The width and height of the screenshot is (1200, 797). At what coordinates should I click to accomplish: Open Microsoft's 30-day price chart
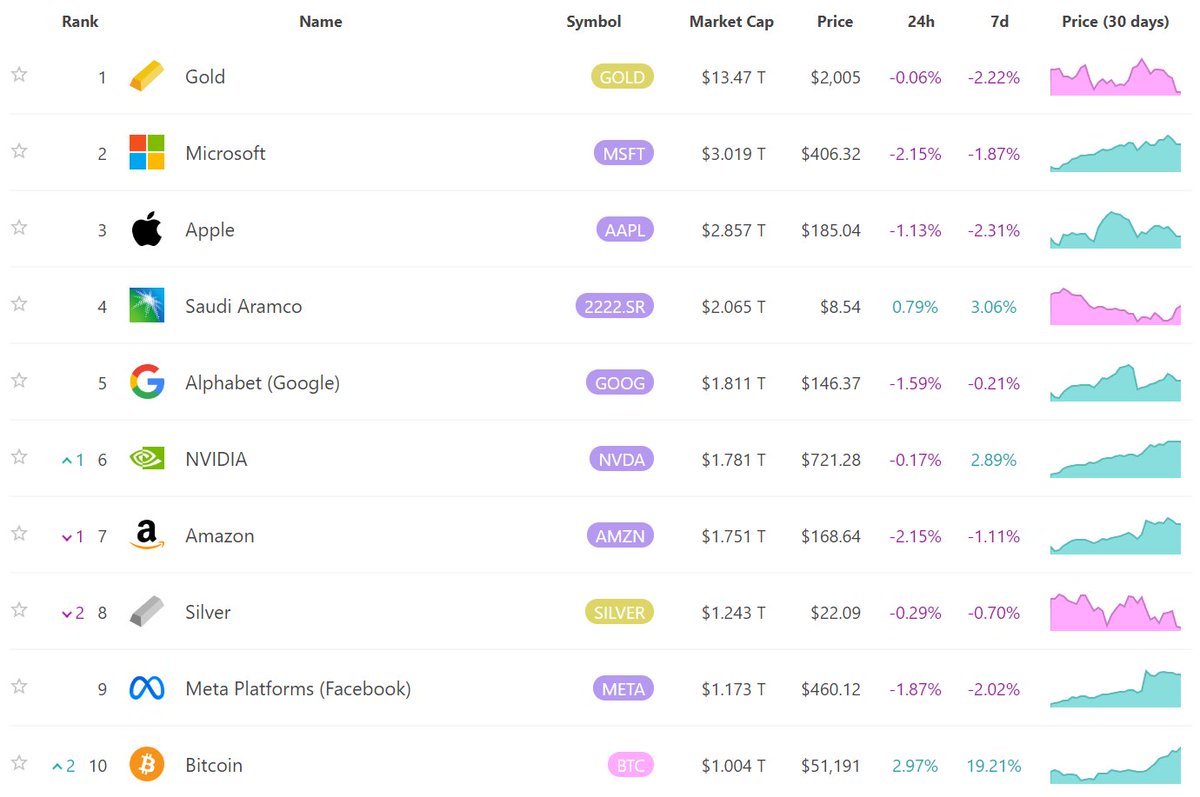1115,153
